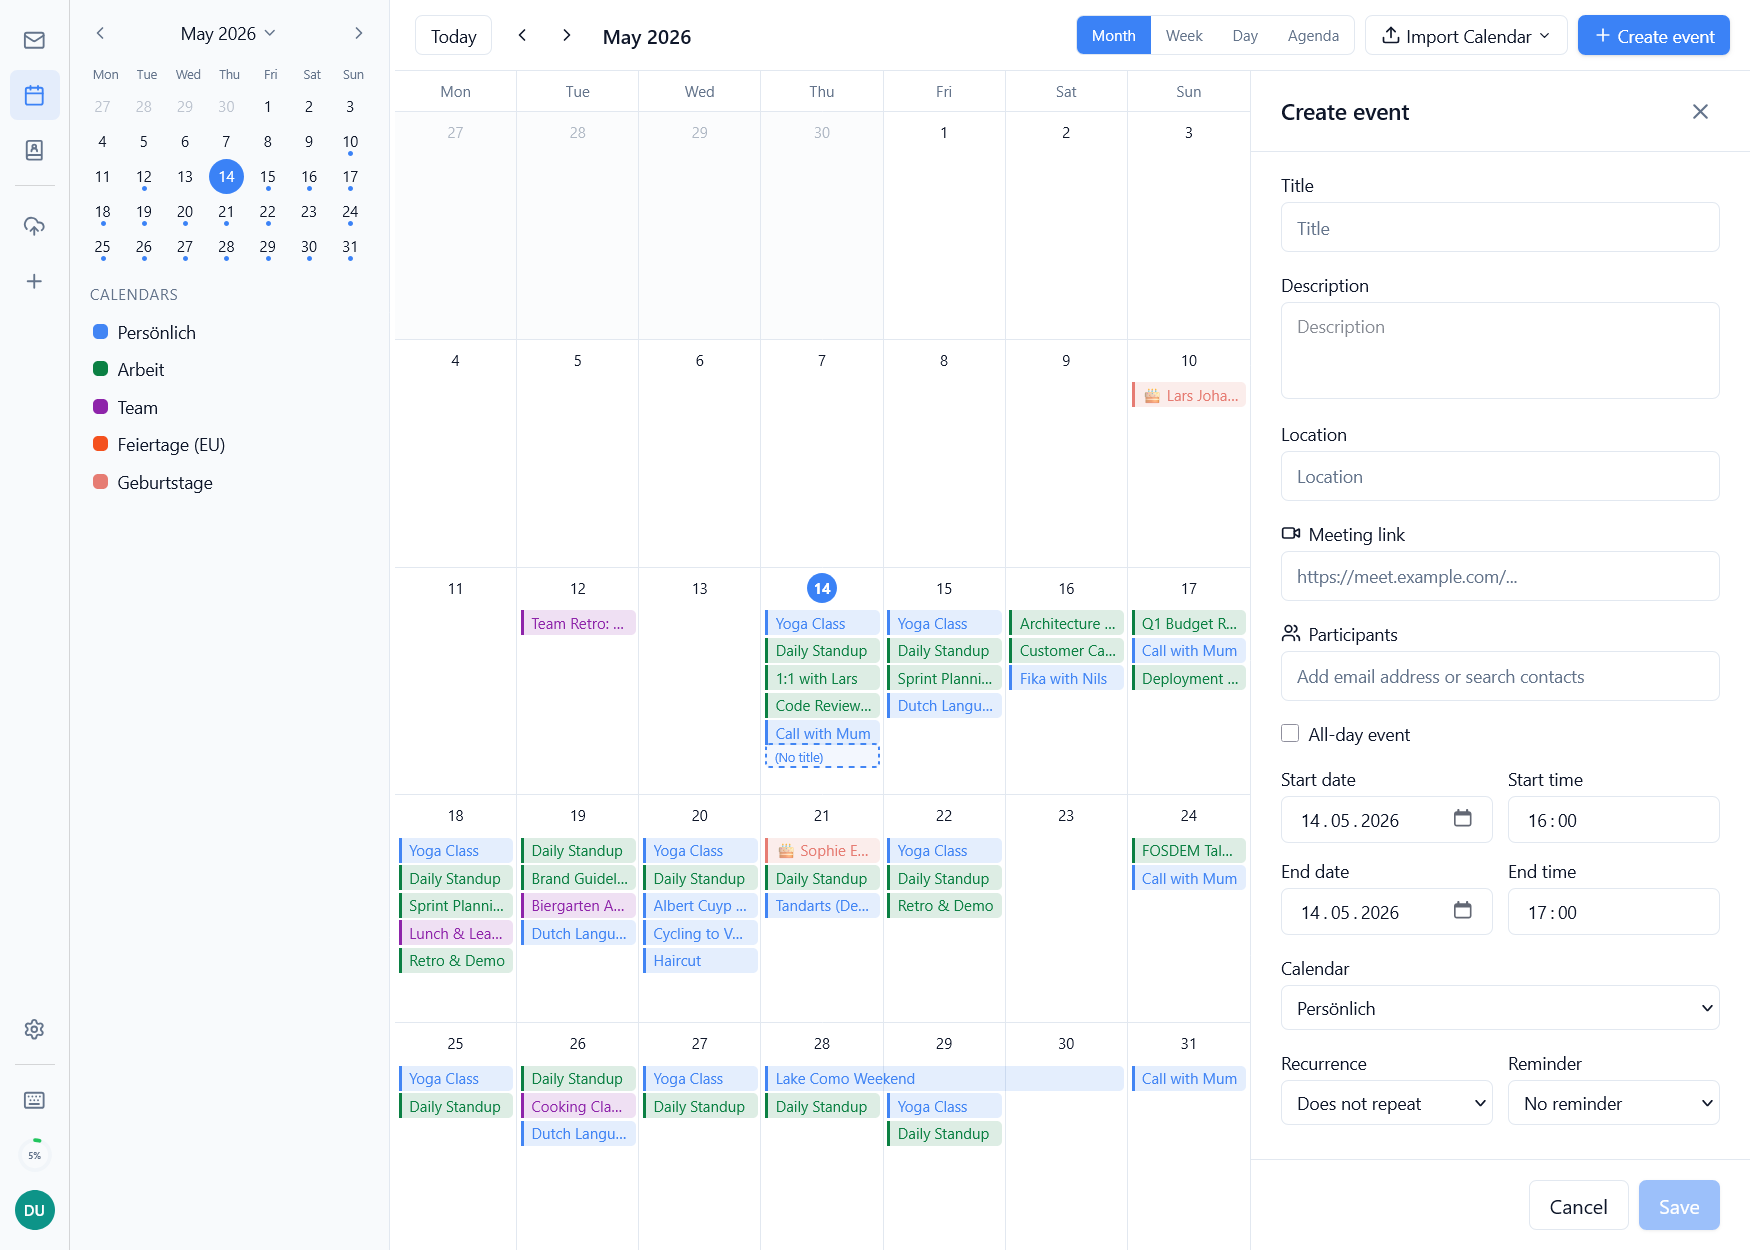The height and width of the screenshot is (1250, 1750).
Task: Click the Meeting link video camera icon
Action: (1291, 534)
